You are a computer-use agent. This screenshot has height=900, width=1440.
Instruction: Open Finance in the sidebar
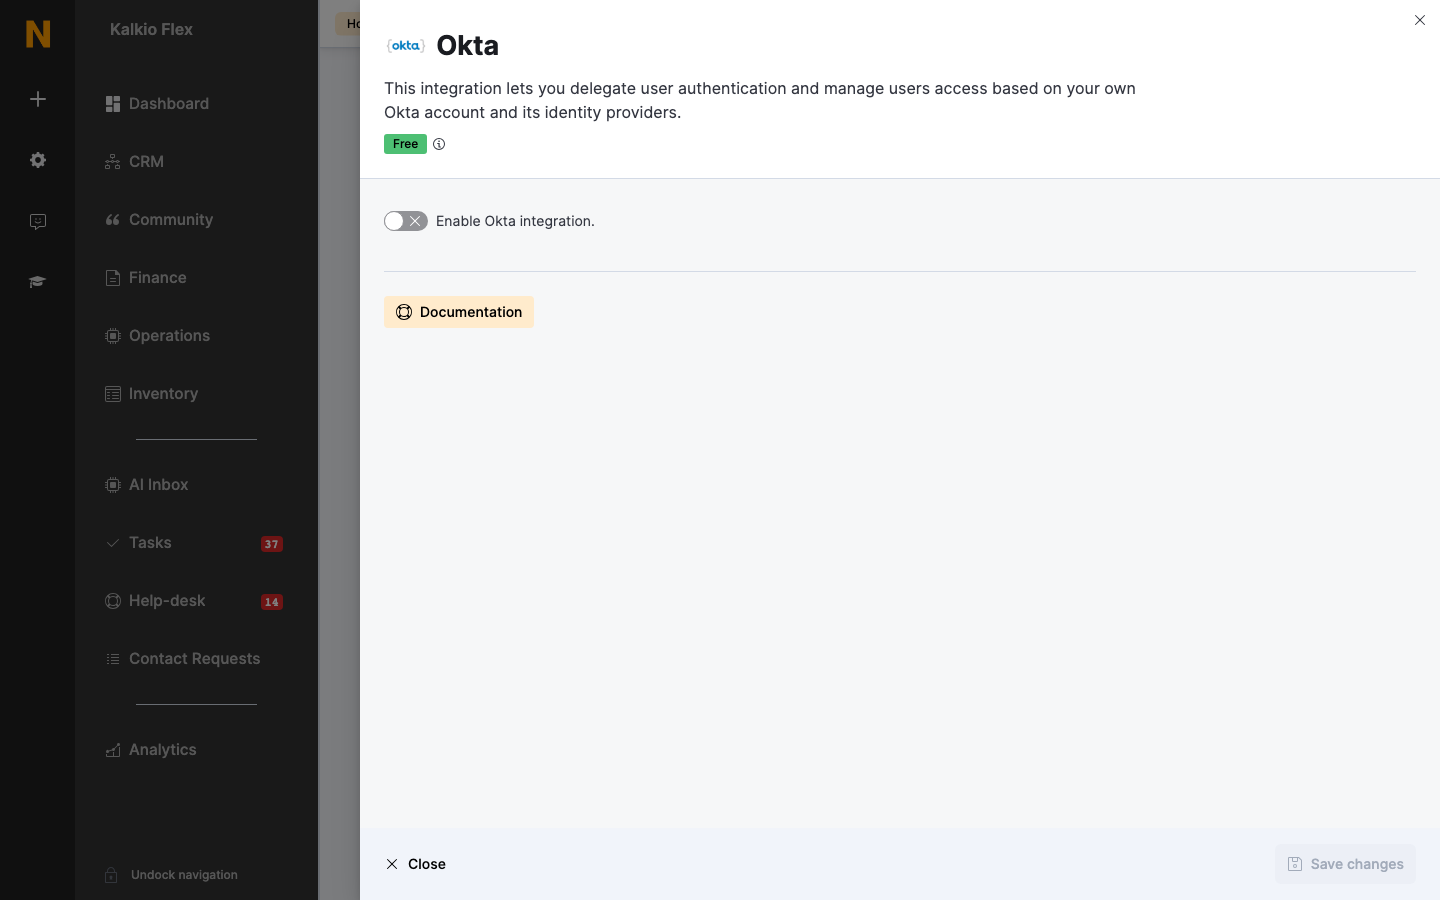pos(146,278)
